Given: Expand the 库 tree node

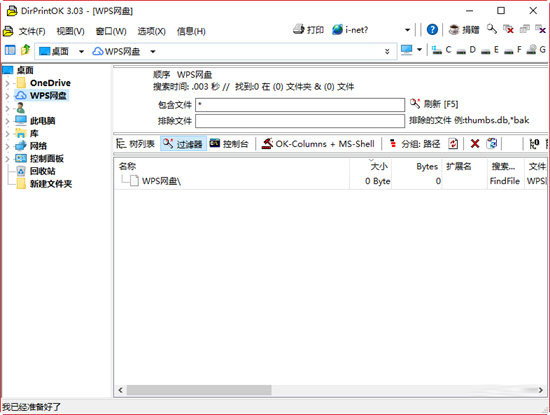Looking at the screenshot, I should pyautogui.click(x=7, y=134).
